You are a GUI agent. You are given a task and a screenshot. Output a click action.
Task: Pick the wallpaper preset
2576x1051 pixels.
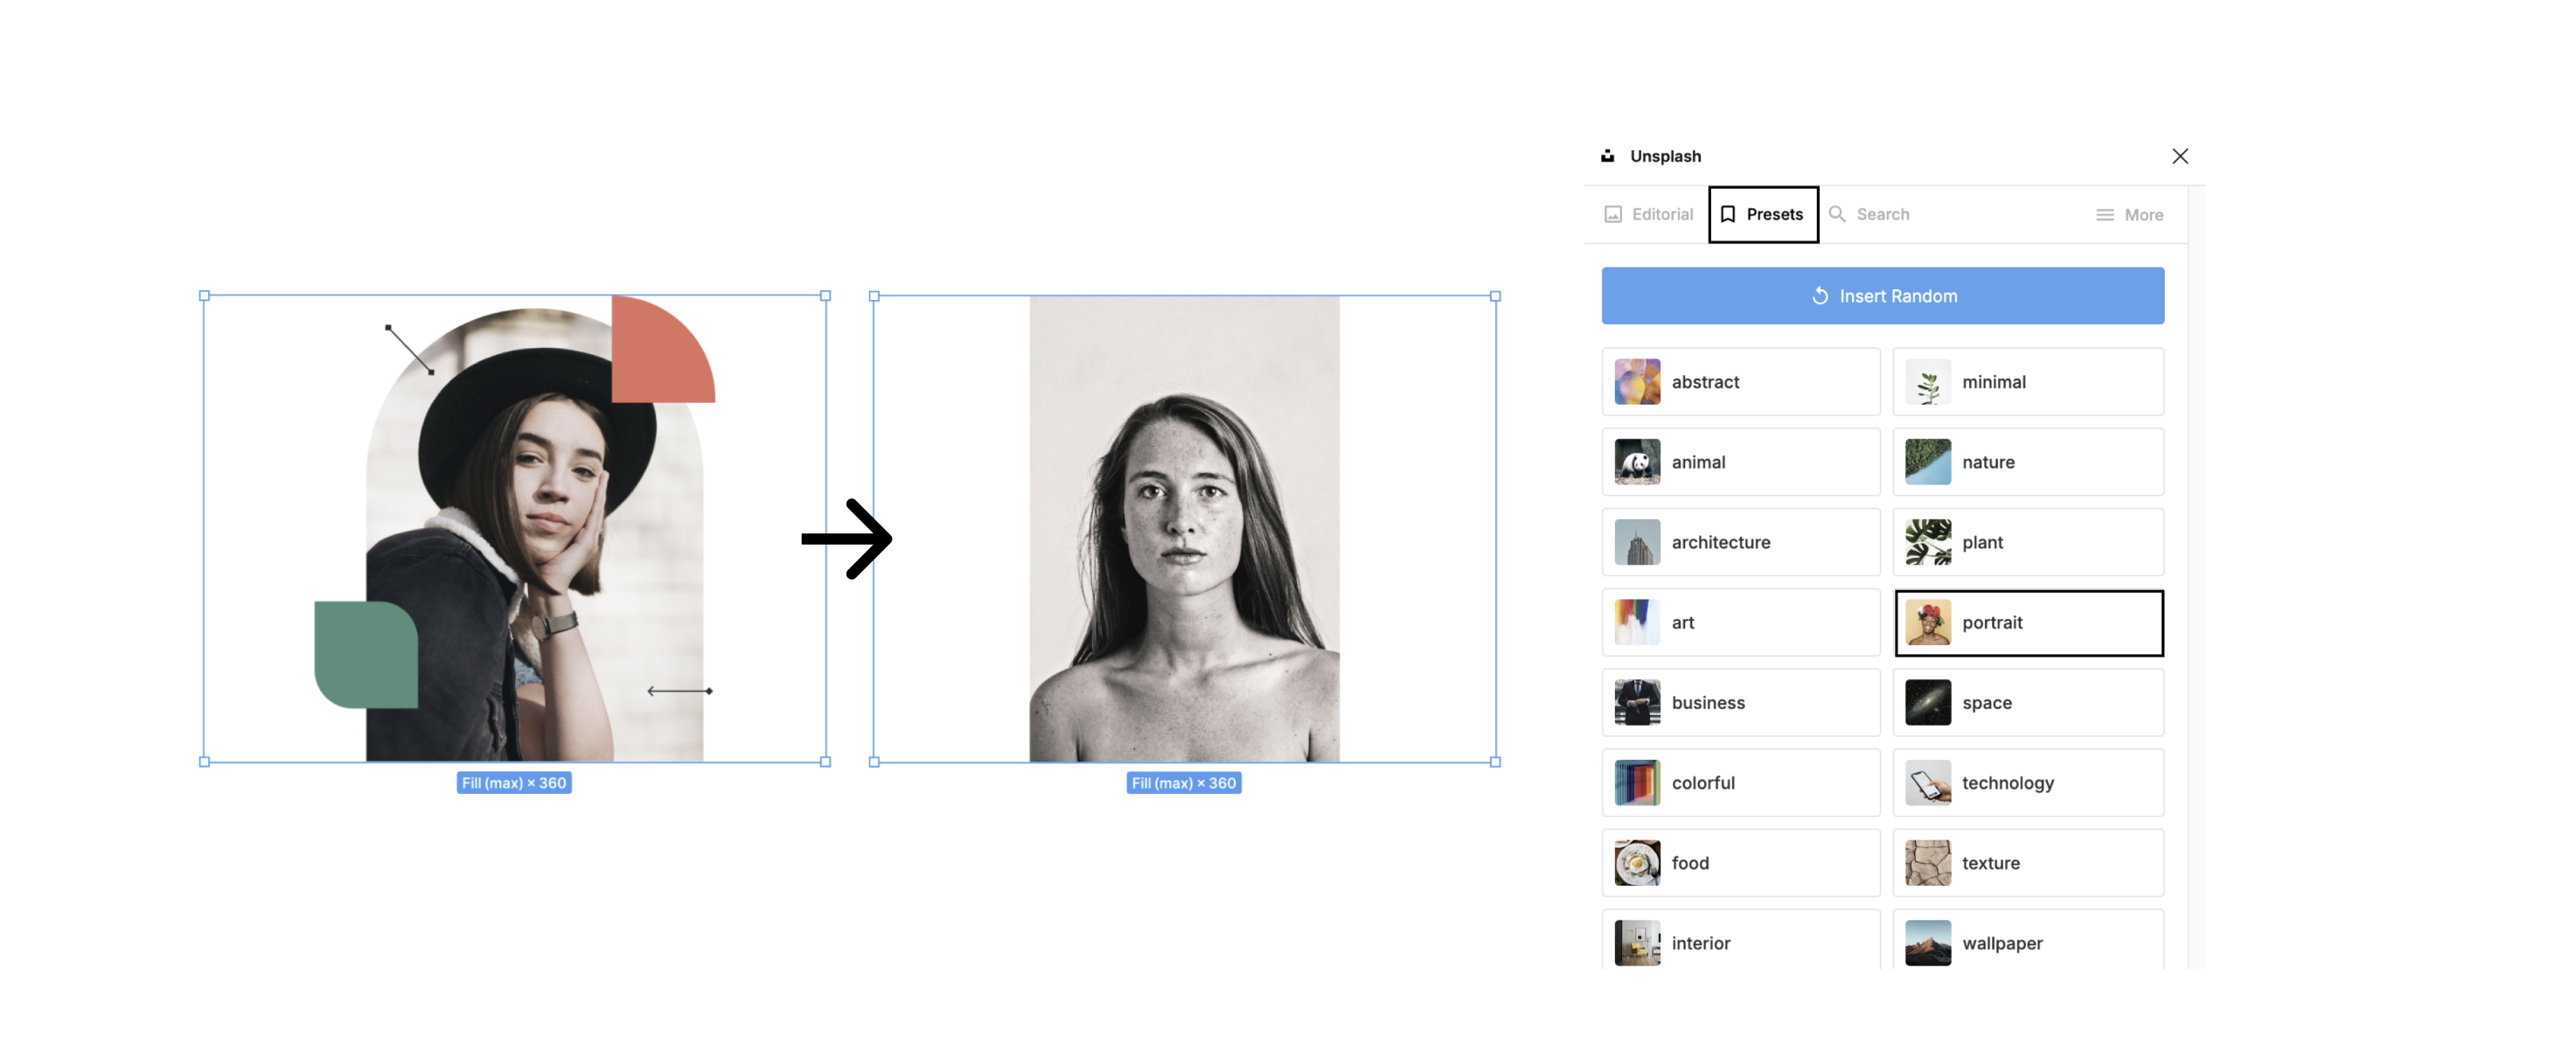[x=2028, y=940]
